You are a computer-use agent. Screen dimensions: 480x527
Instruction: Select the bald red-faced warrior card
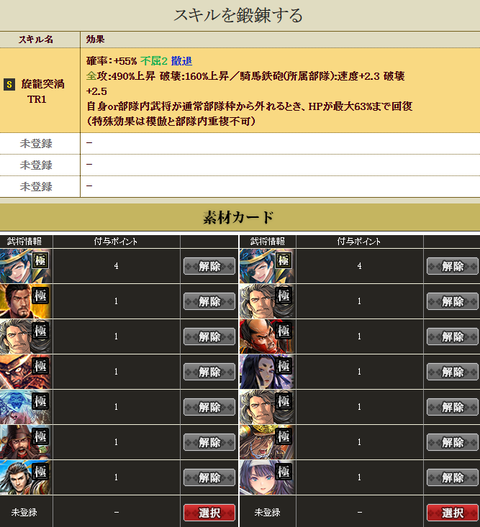tap(267, 336)
